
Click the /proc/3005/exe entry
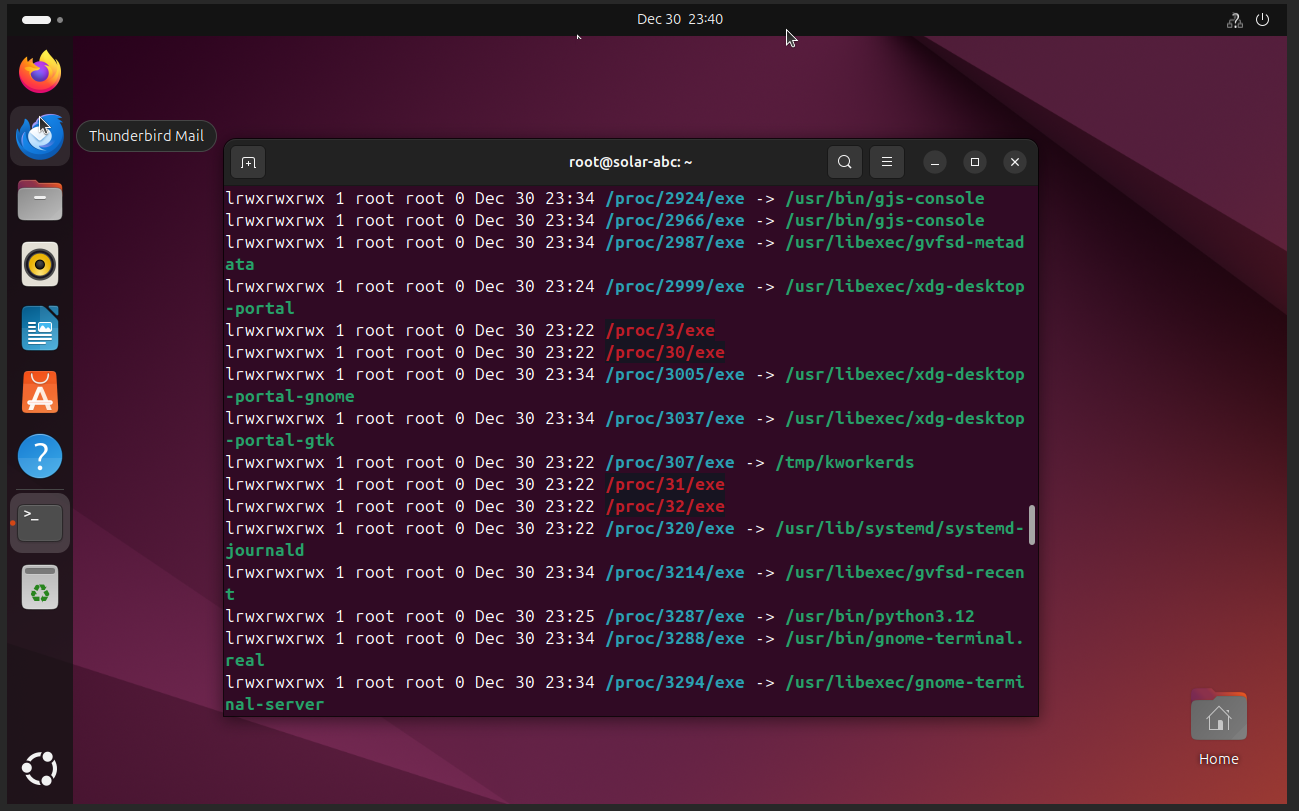click(675, 374)
